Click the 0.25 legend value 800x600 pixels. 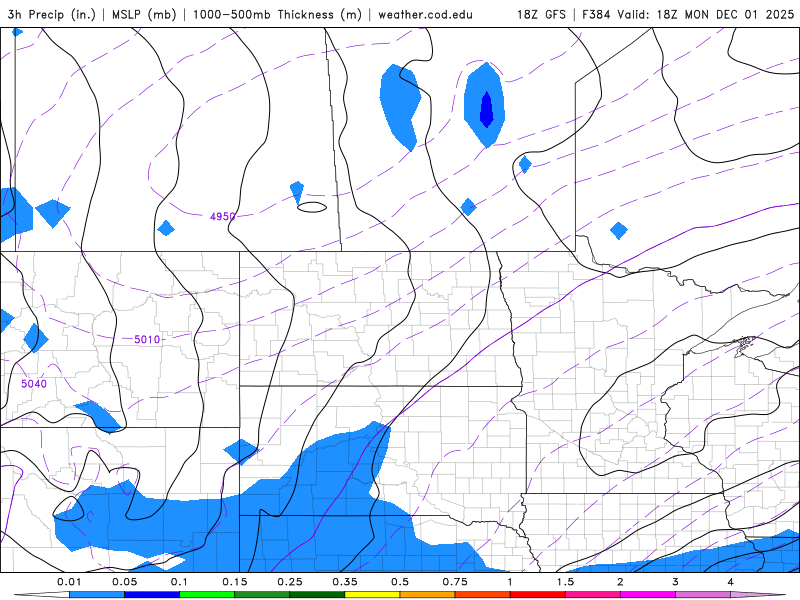[290, 582]
